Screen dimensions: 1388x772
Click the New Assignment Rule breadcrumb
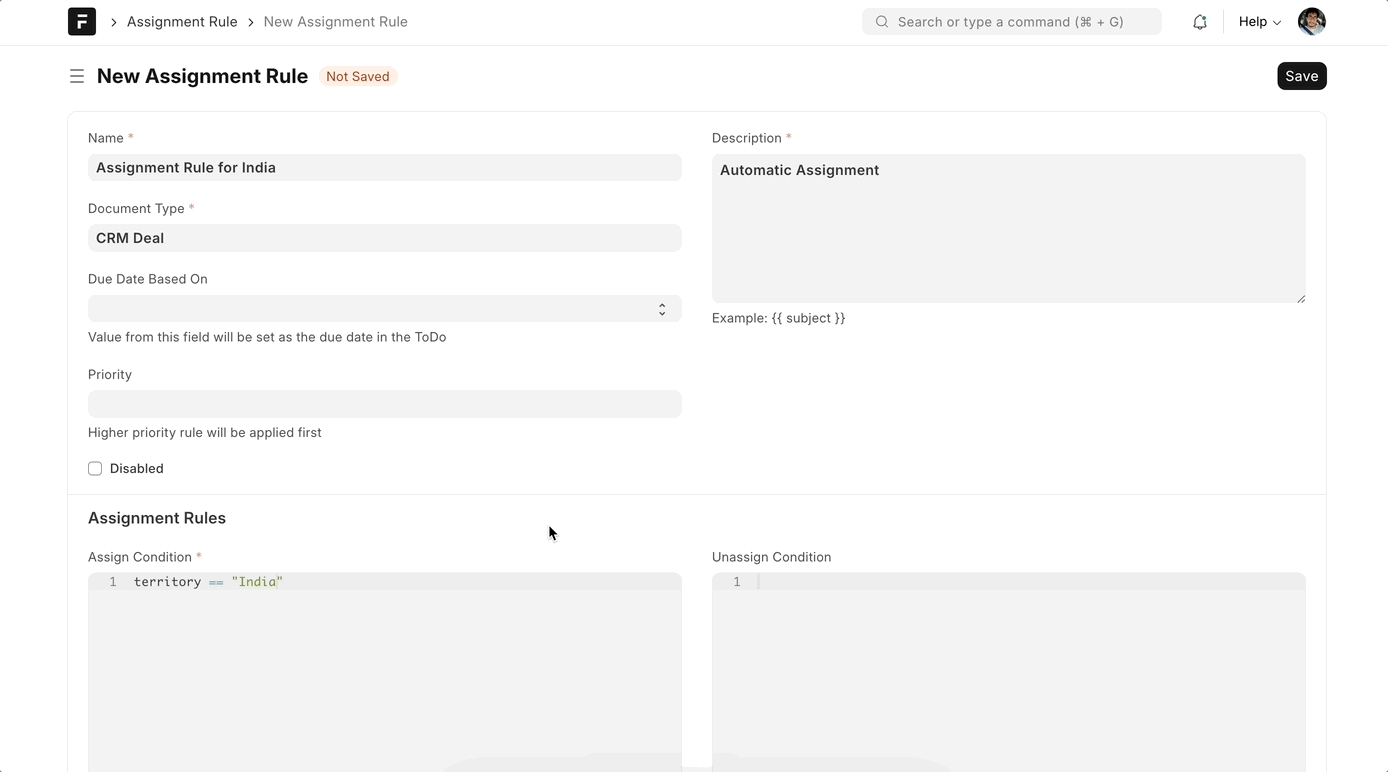pos(336,22)
